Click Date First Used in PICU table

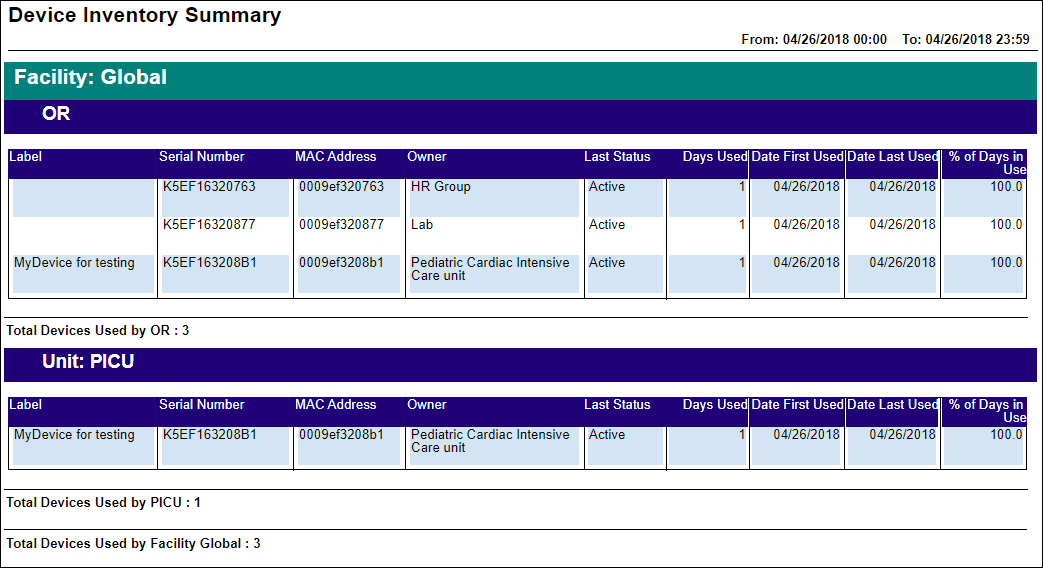pos(806,435)
